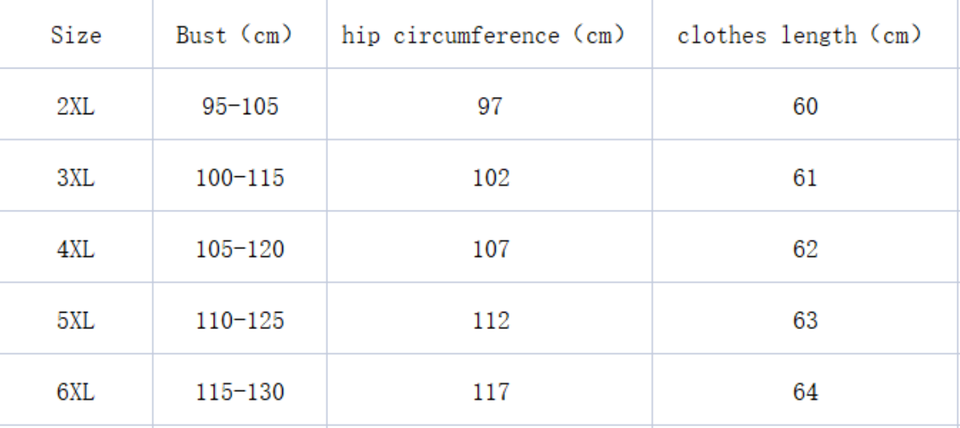Select the 115-130 bust range cell
Screen dimensions: 960x428
(x=239, y=392)
